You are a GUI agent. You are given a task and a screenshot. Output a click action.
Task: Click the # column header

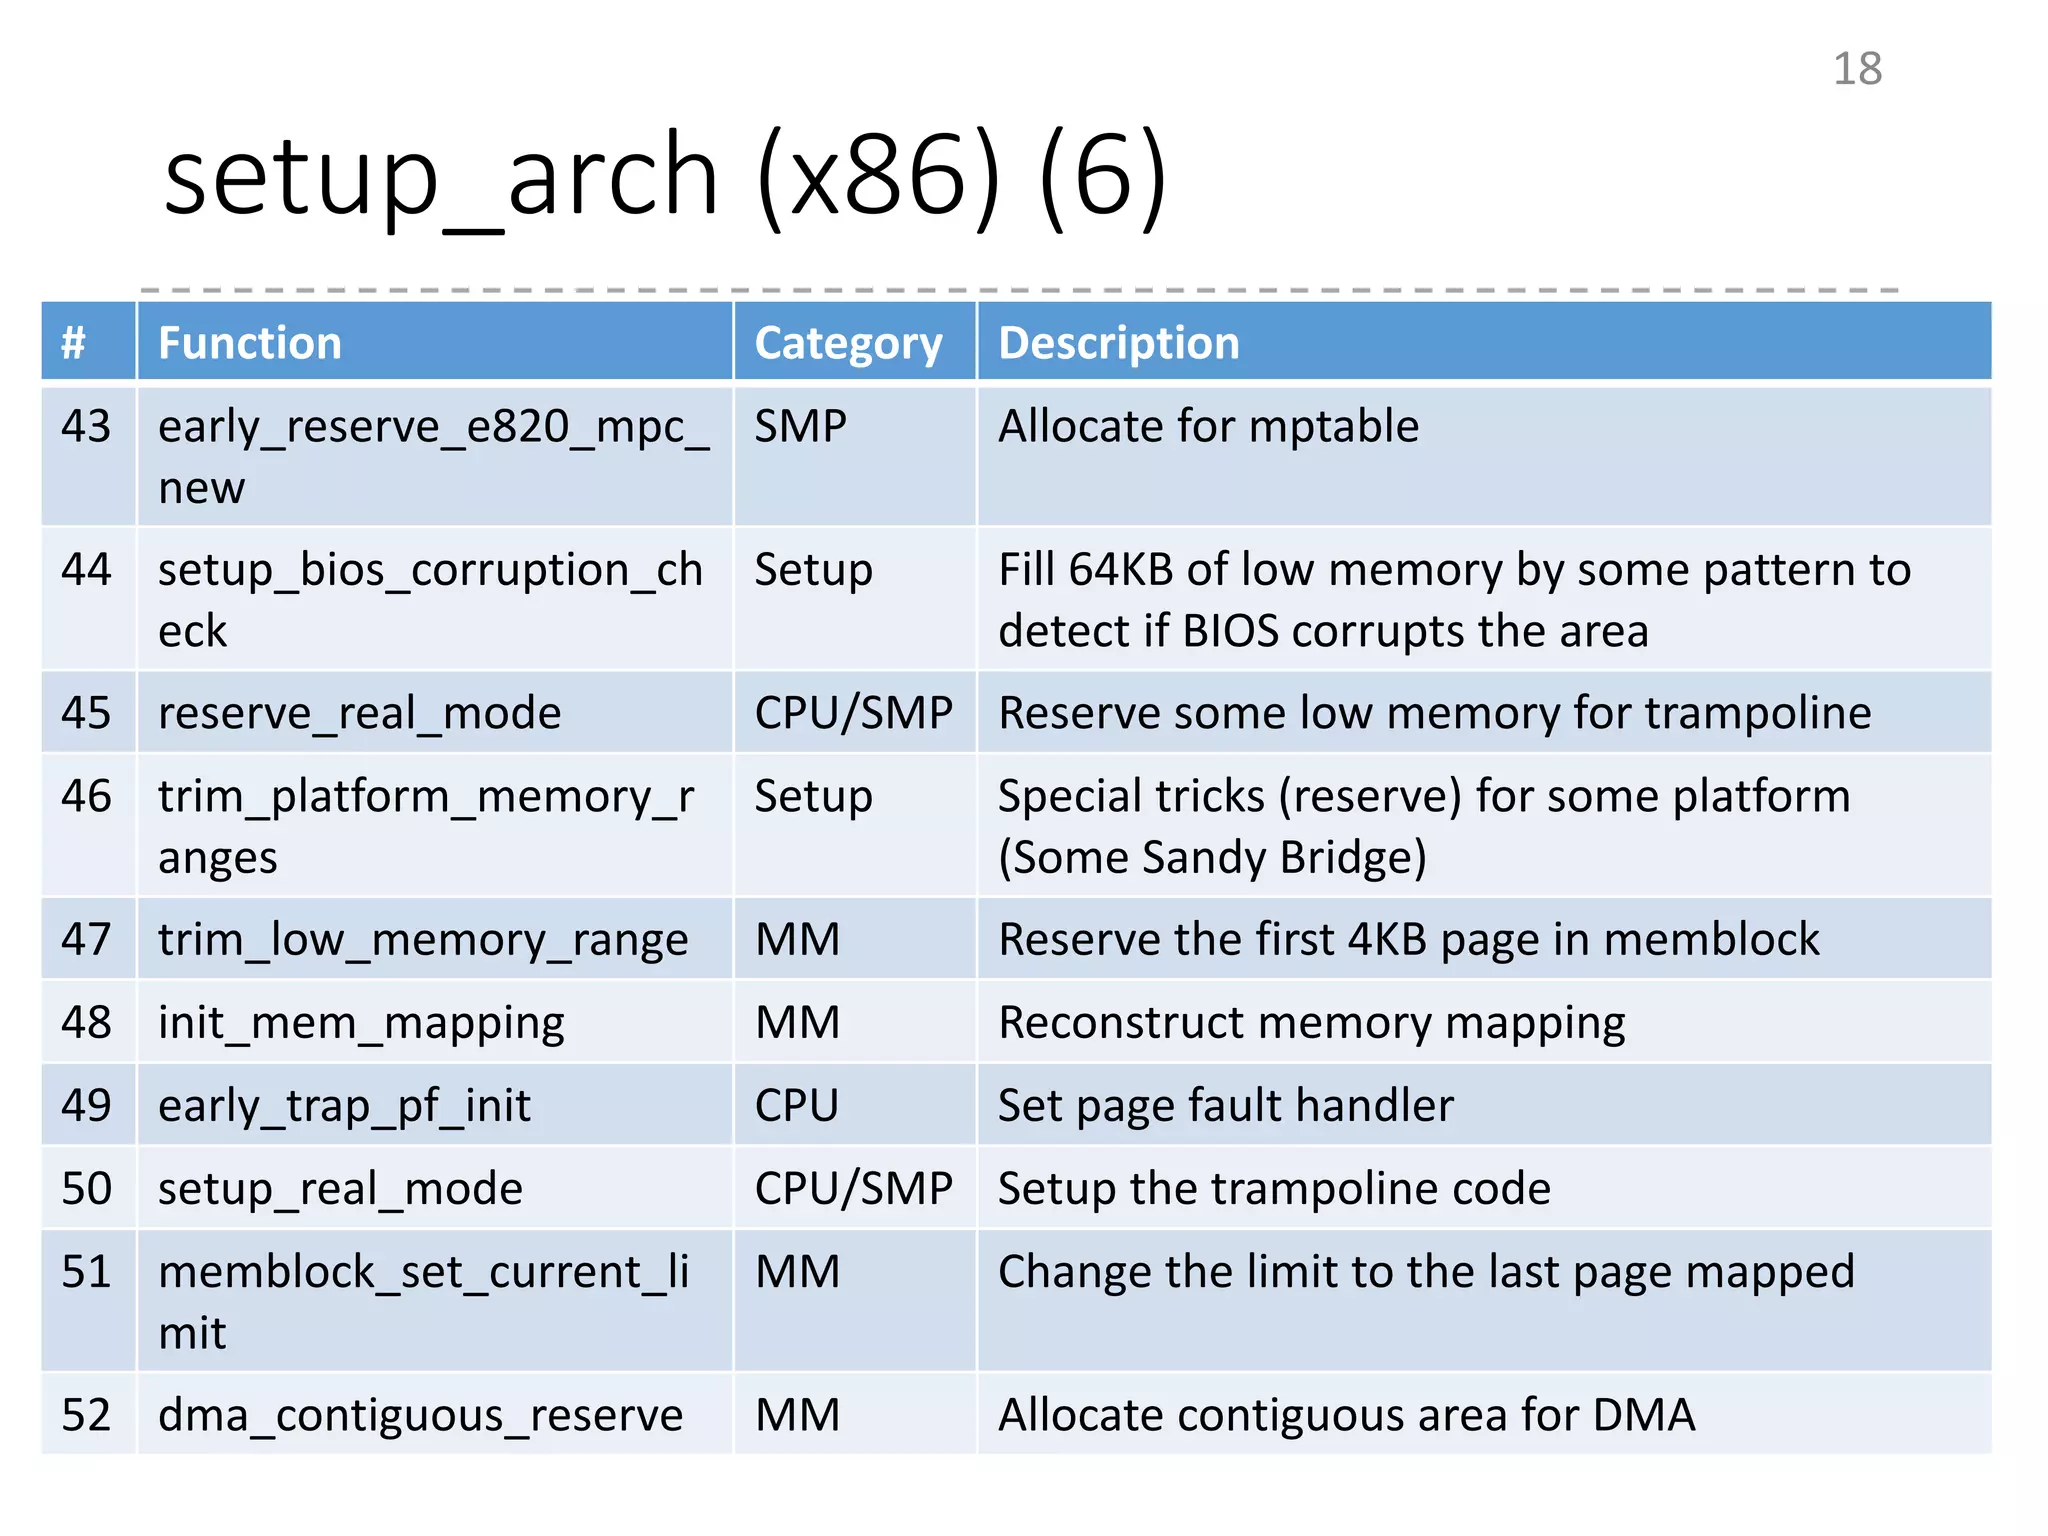74,343
